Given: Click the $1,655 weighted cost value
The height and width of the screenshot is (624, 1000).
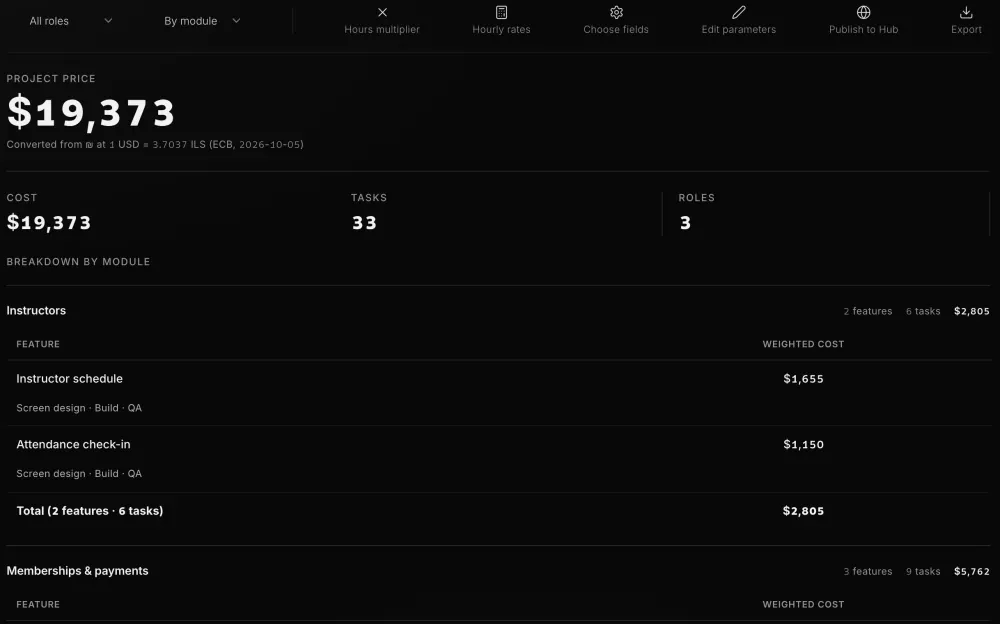Looking at the screenshot, I should pos(804,379).
